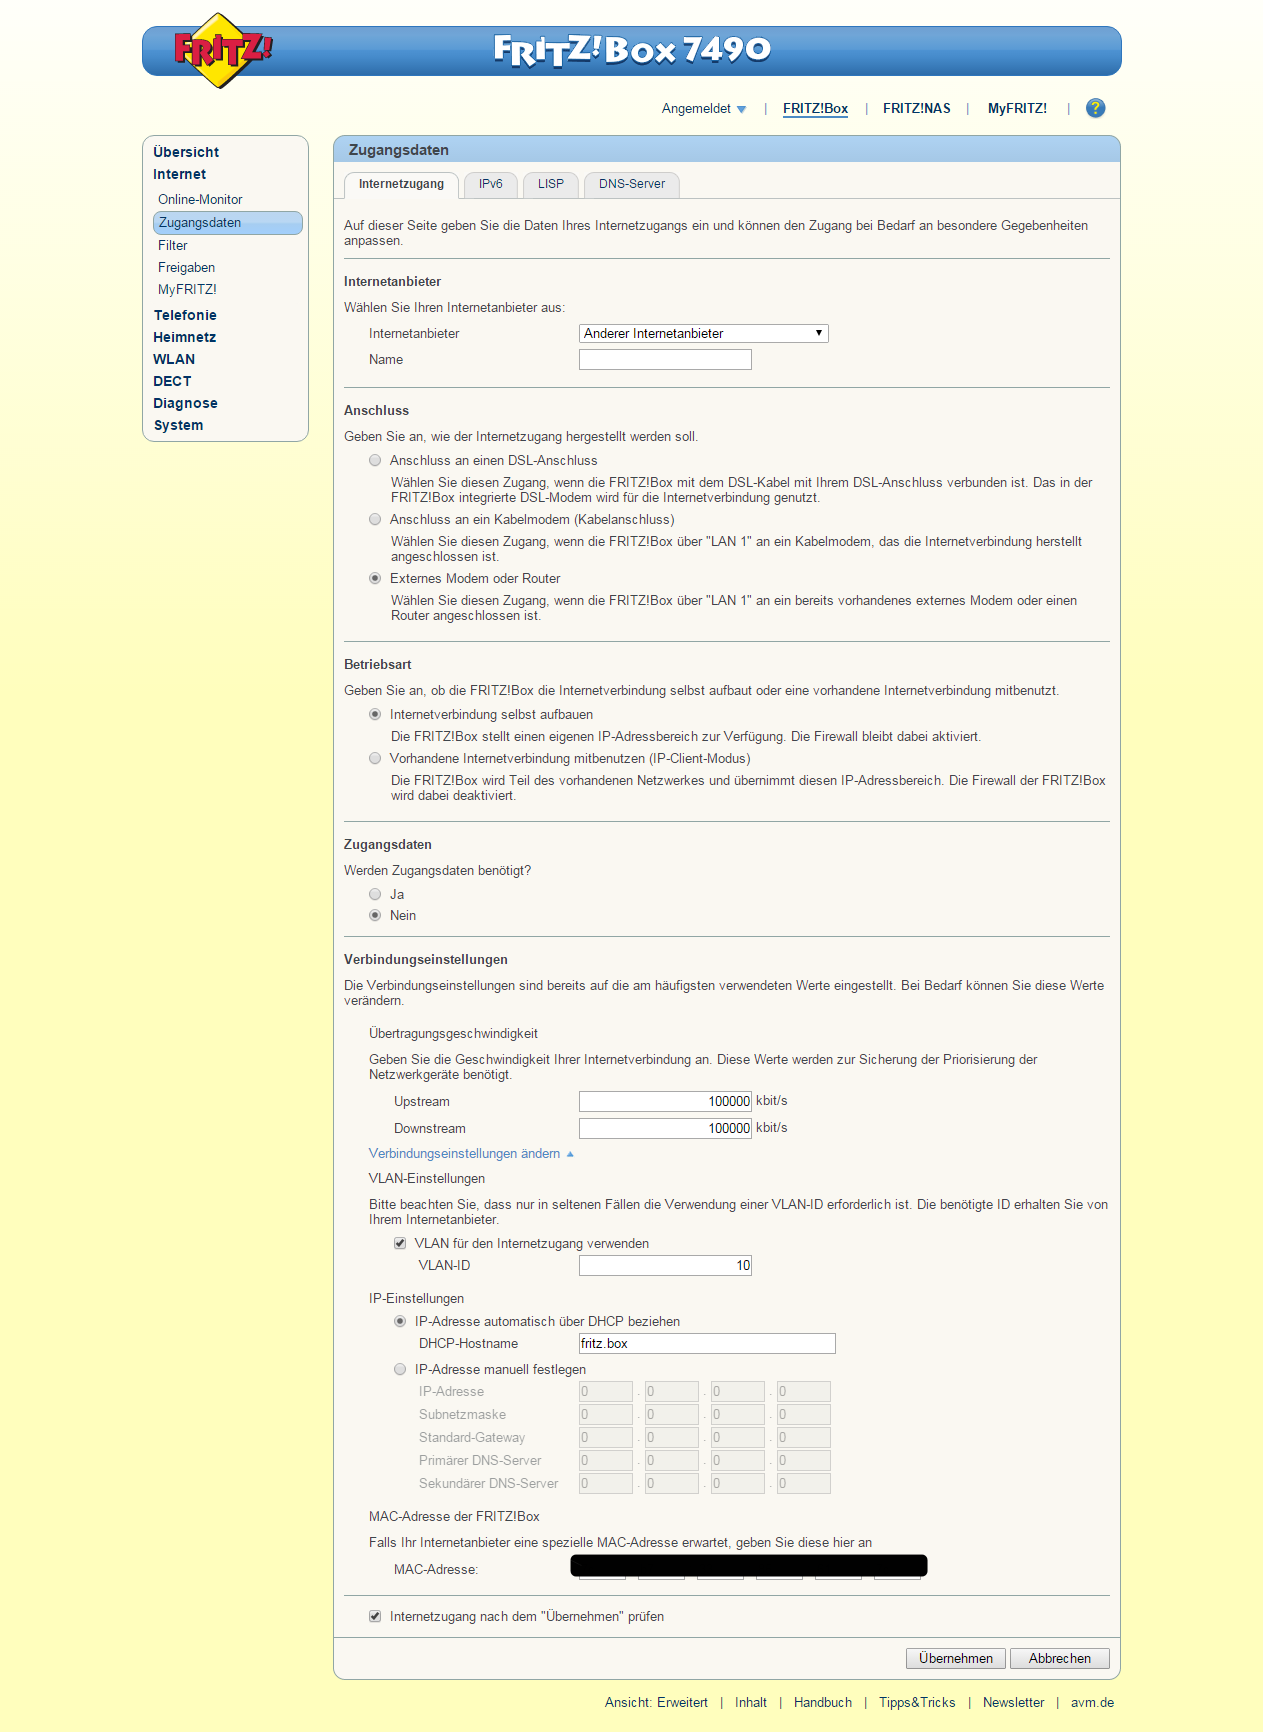Uncheck VLAN für den Internetzugang verwenden

click(x=400, y=1244)
